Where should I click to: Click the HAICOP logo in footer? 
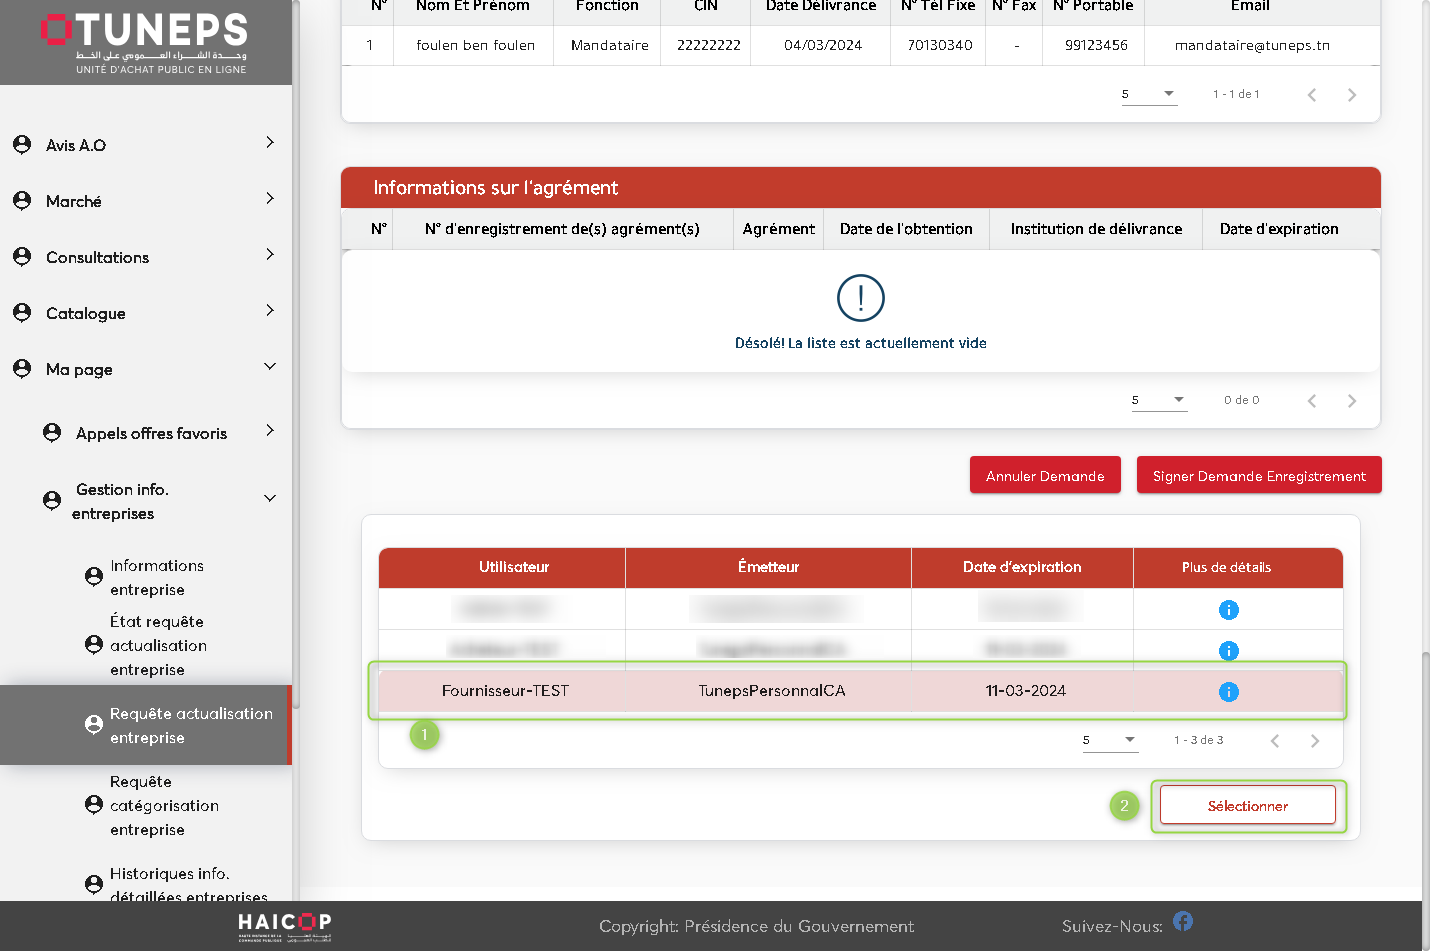tap(284, 926)
